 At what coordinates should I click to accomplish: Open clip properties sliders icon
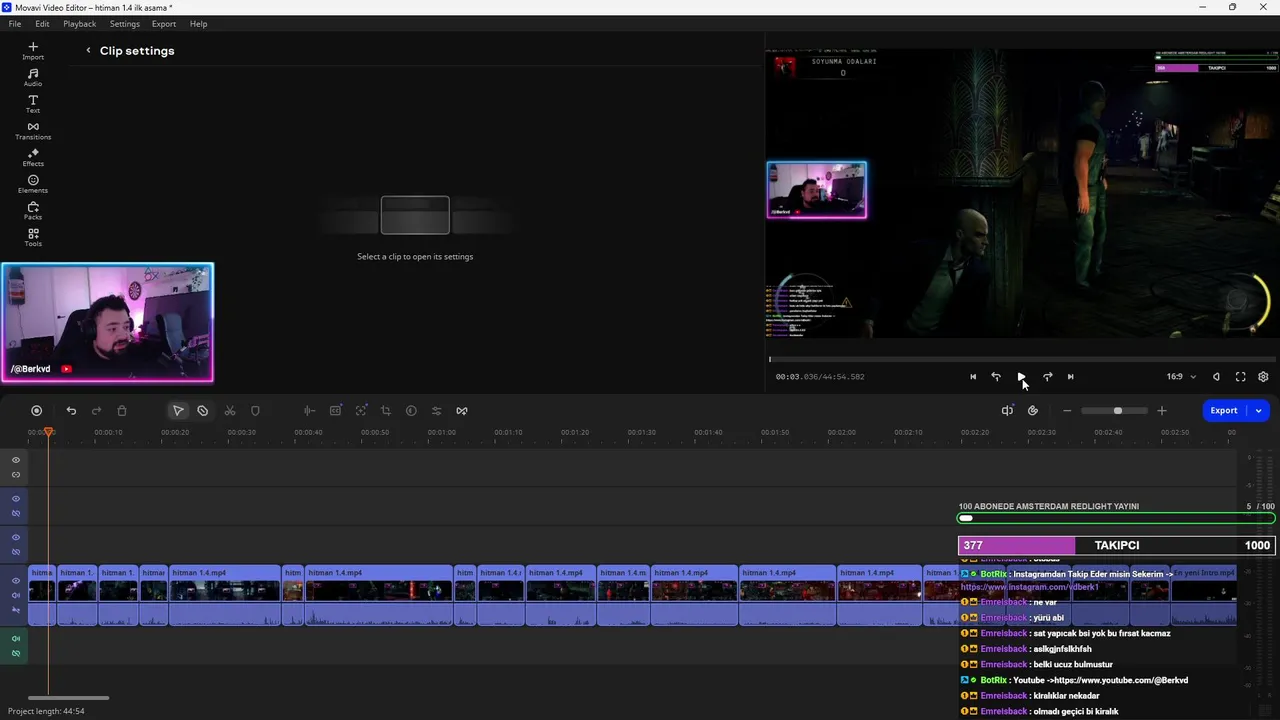[436, 411]
